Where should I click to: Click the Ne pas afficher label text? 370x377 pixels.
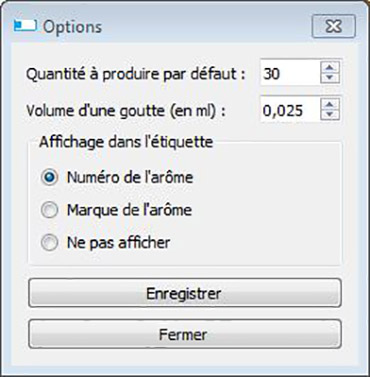(x=119, y=242)
